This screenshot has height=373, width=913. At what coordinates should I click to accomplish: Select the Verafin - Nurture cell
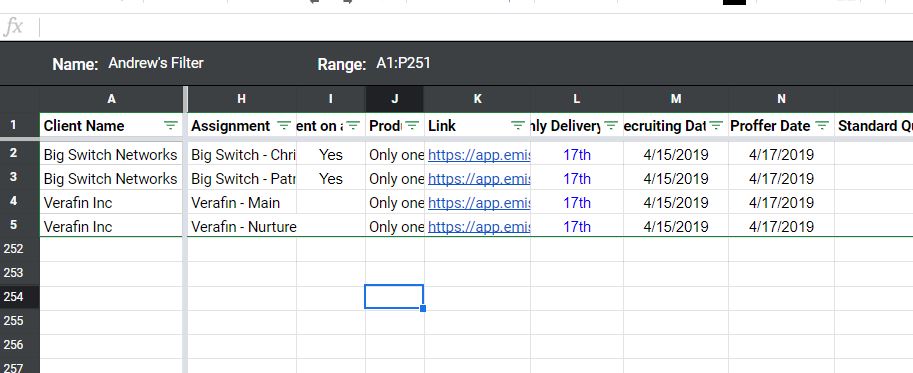pyautogui.click(x=242, y=226)
